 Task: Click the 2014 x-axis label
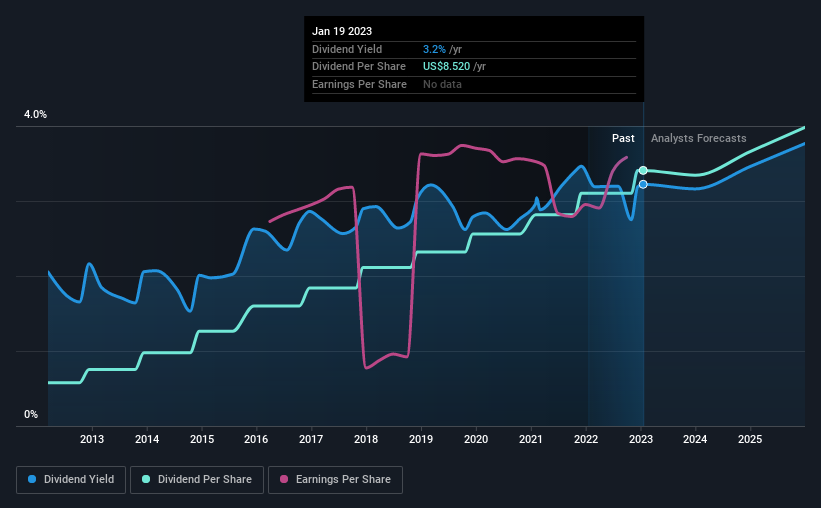tap(147, 439)
